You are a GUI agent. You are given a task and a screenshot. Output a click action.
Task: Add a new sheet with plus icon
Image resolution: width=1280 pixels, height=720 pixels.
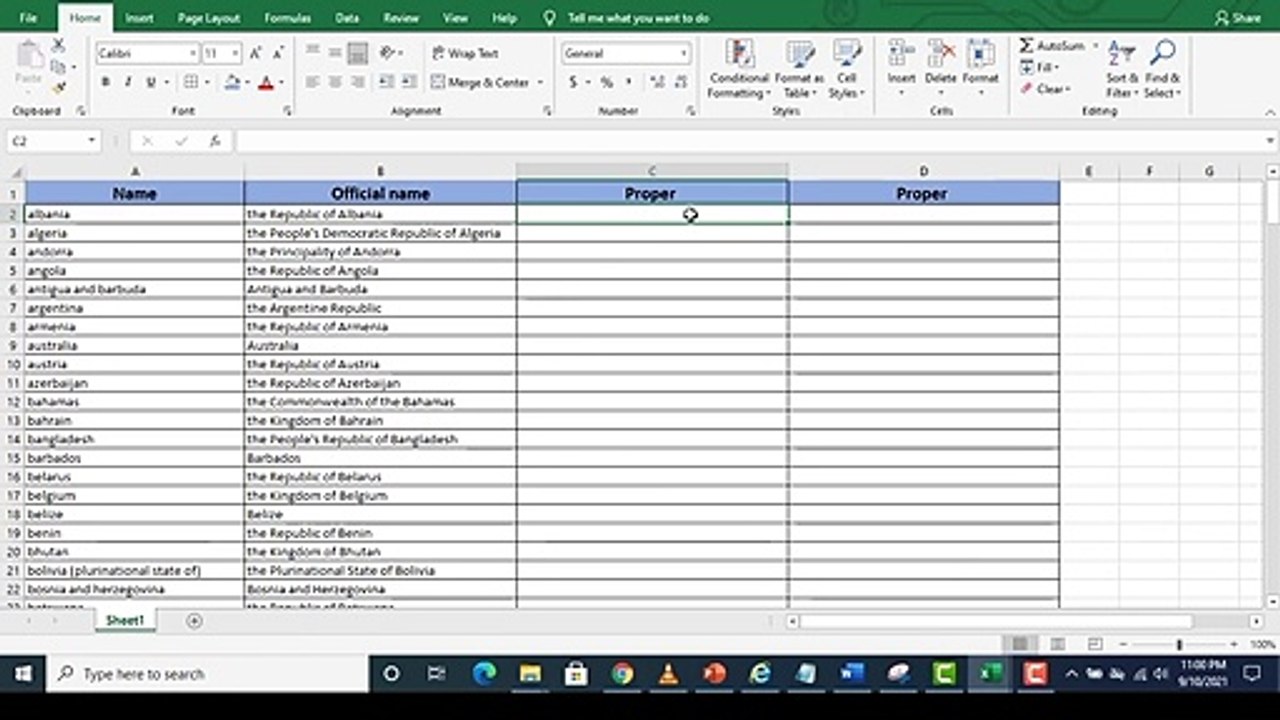point(194,621)
